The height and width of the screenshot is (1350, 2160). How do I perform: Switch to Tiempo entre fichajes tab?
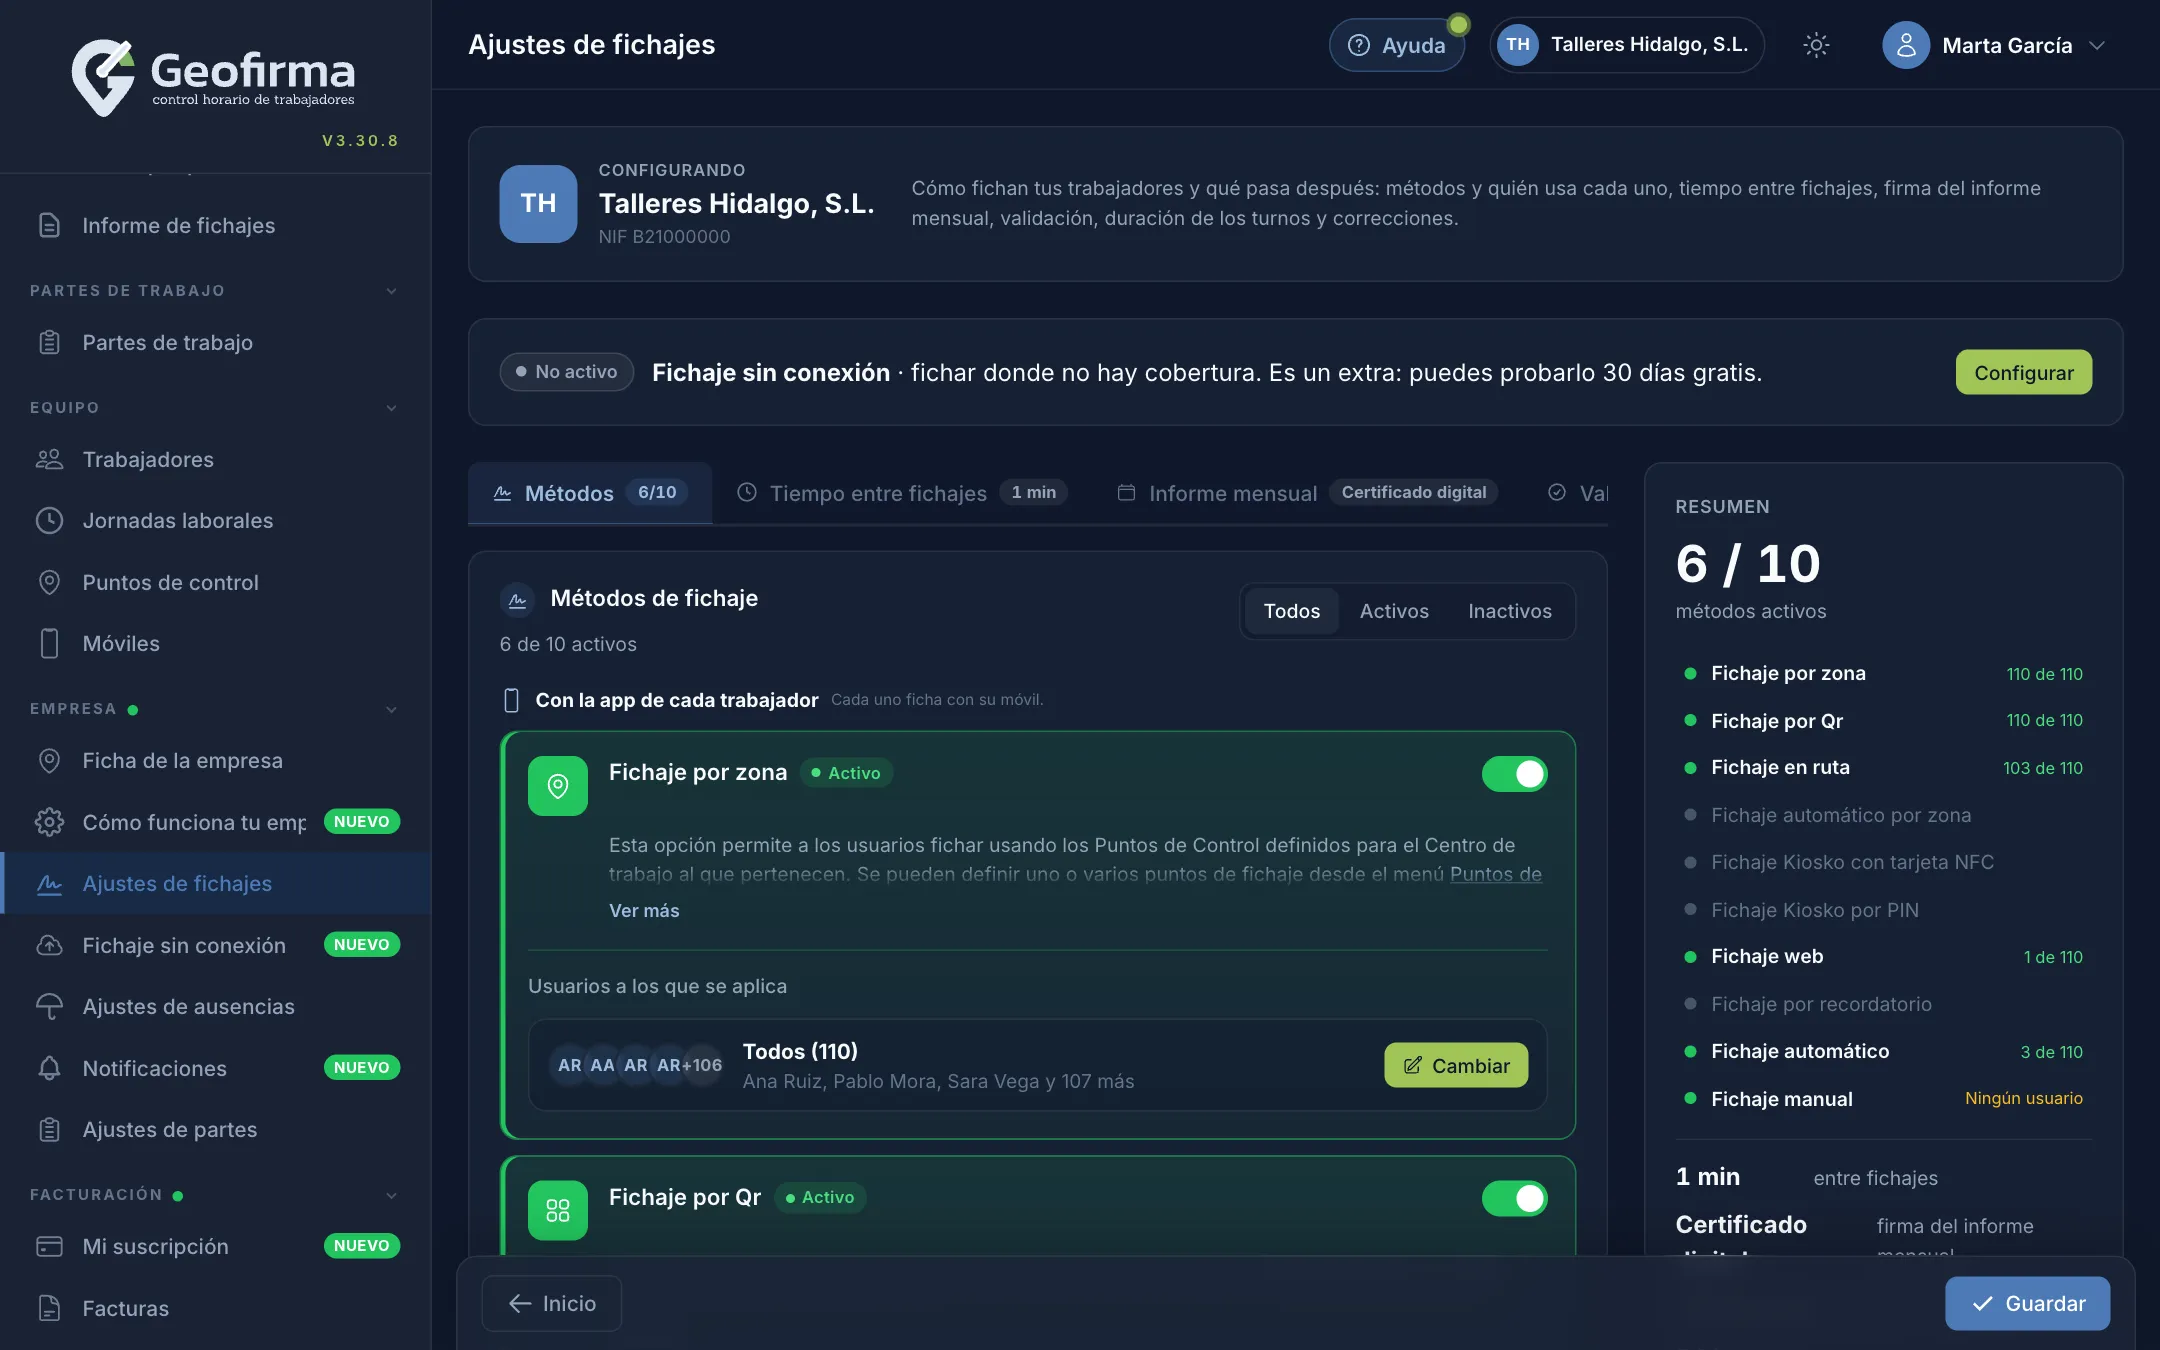tap(902, 493)
